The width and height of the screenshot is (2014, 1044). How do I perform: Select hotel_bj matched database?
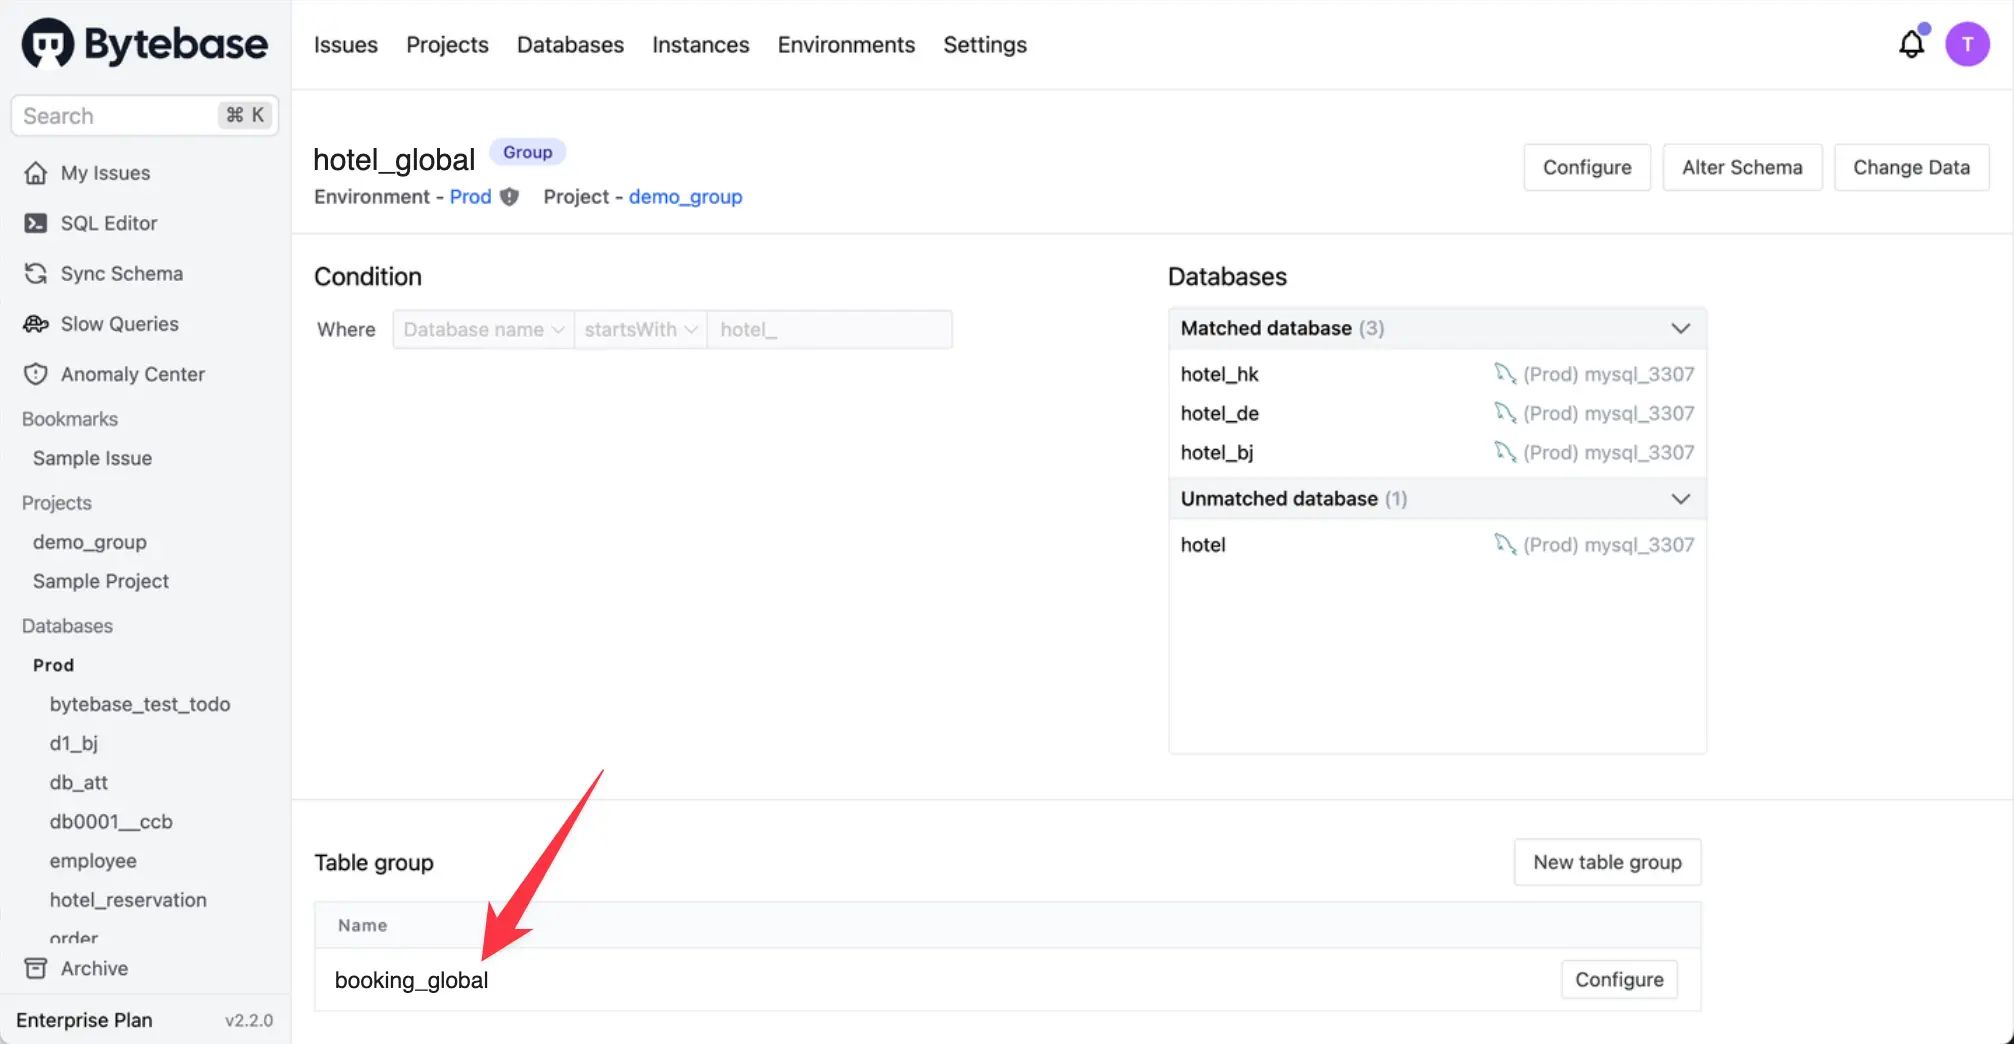point(1216,452)
